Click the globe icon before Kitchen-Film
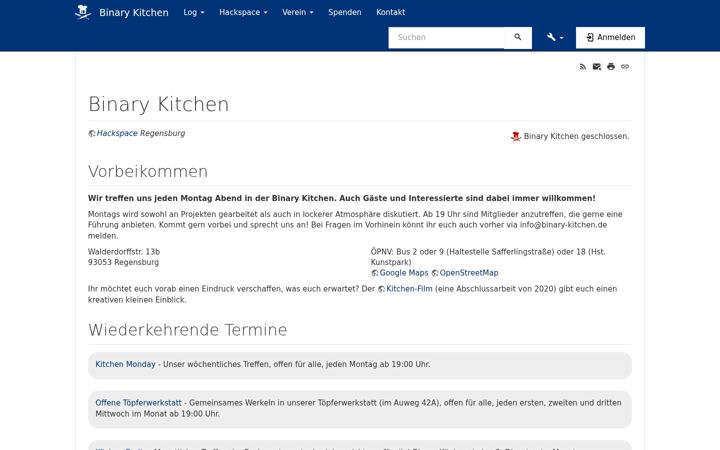720x450 pixels. click(382, 289)
